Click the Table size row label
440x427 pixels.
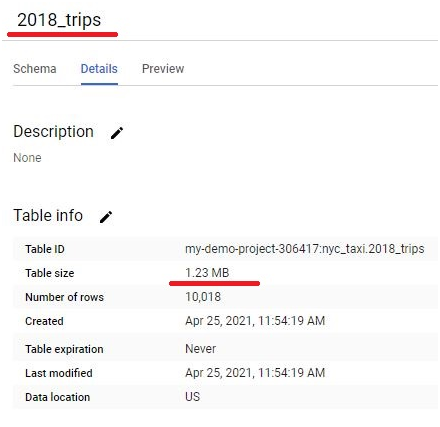(50, 273)
